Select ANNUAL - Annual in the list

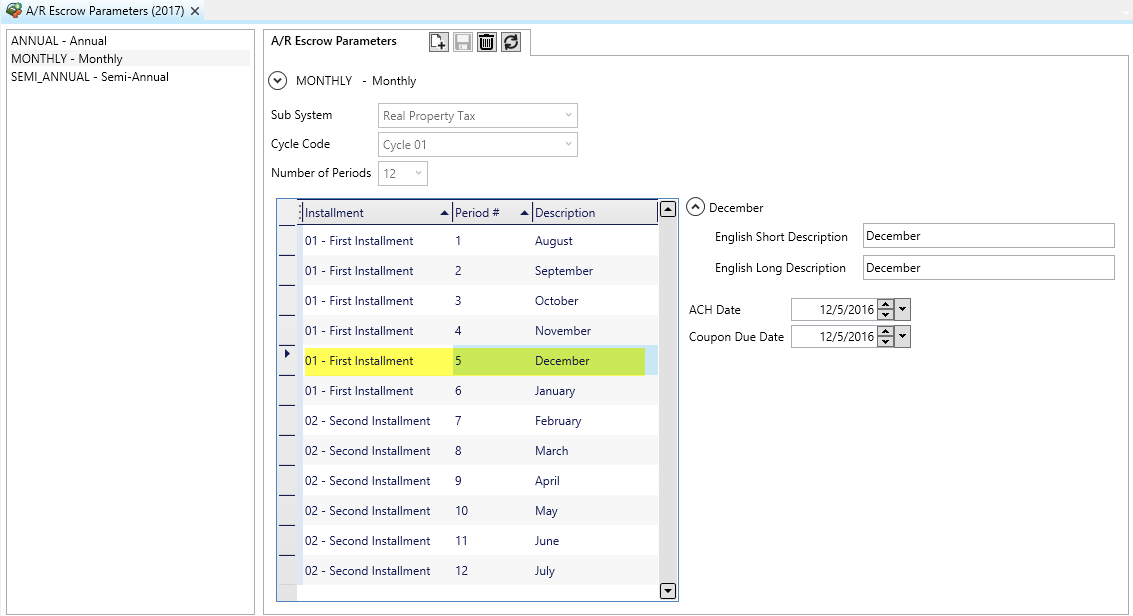click(59, 41)
